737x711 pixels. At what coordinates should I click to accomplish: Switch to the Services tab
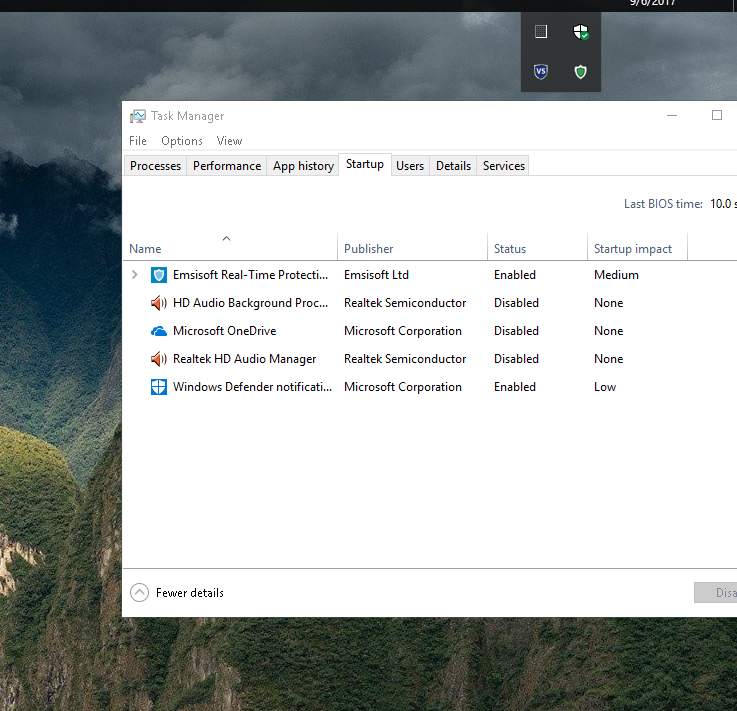click(x=503, y=166)
